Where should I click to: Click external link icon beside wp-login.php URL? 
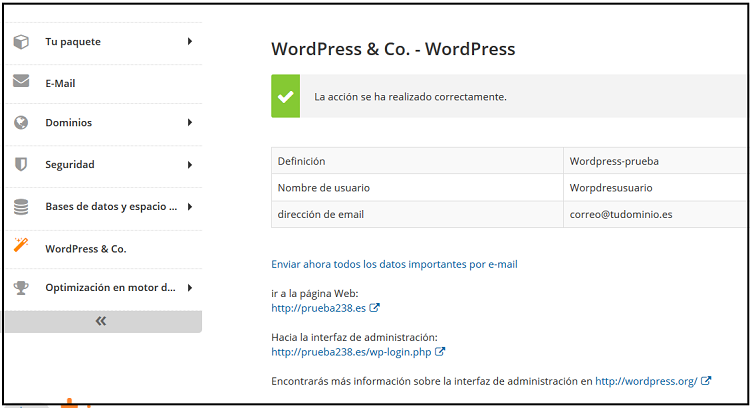click(x=440, y=352)
